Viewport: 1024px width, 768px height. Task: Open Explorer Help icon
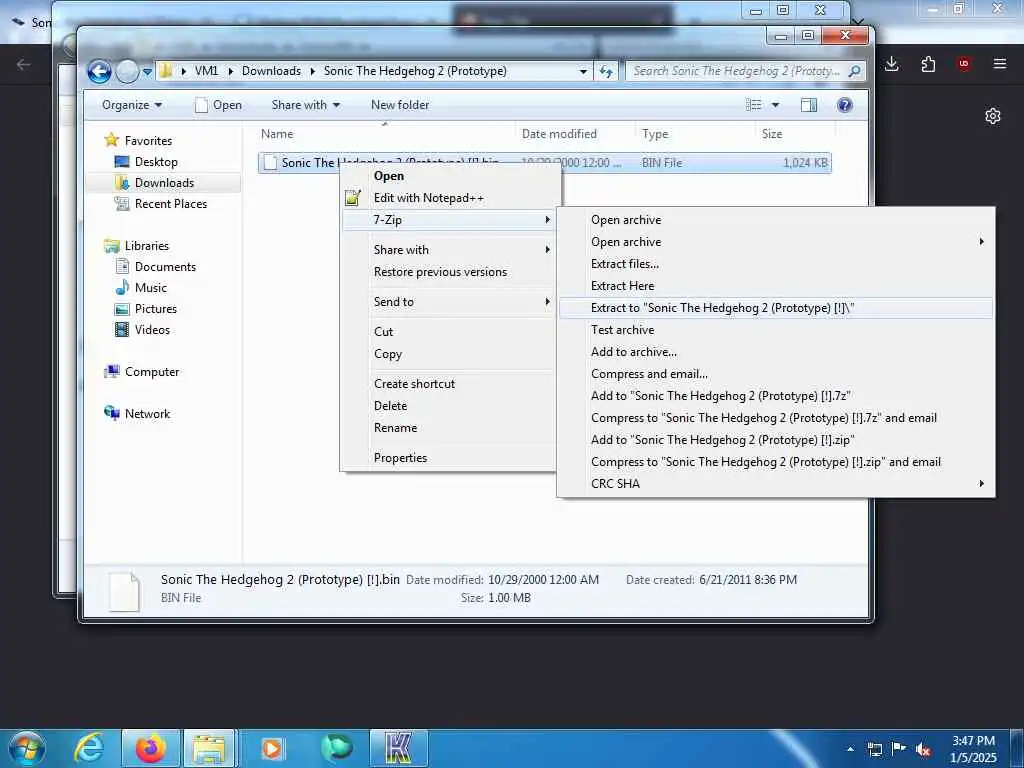(844, 105)
